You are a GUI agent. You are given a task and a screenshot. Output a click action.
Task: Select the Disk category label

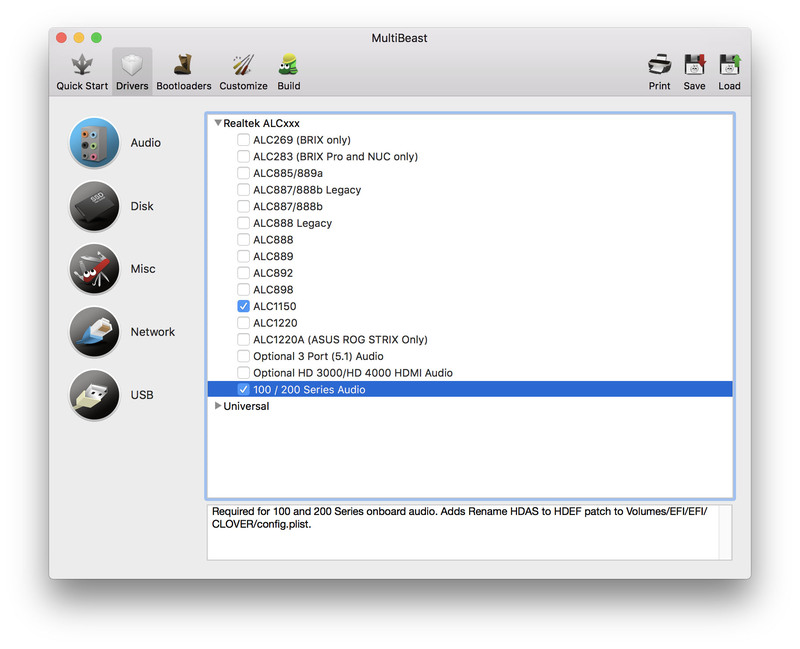click(142, 206)
